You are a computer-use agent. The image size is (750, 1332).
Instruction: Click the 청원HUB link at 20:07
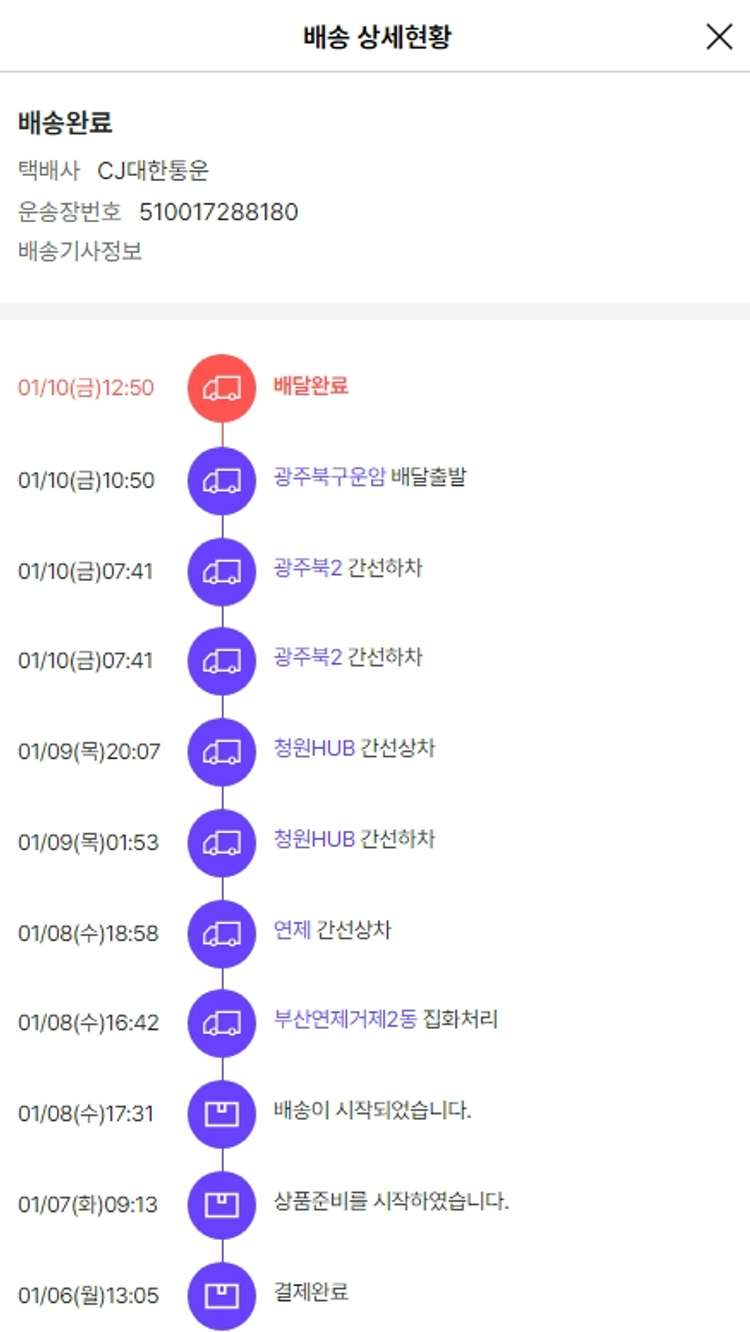(314, 748)
